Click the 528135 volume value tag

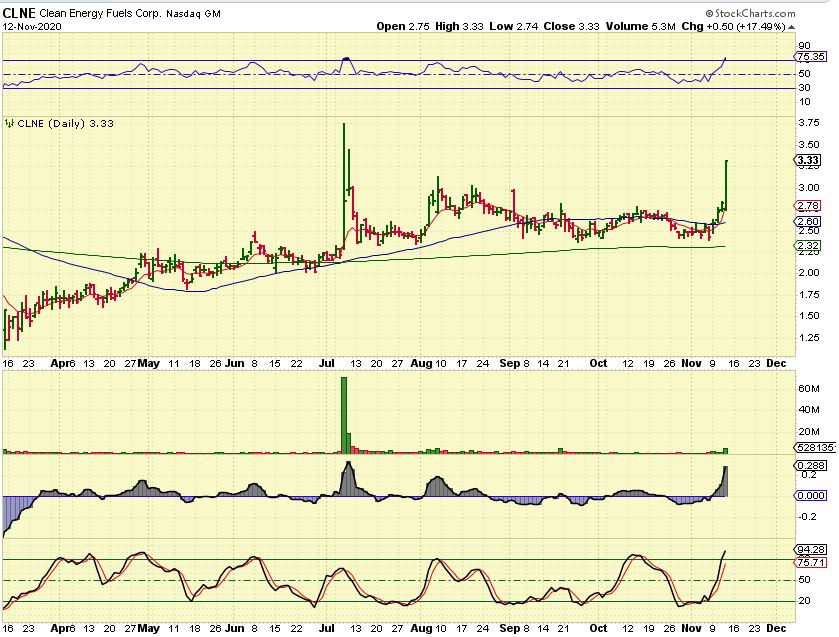pyautogui.click(x=815, y=448)
